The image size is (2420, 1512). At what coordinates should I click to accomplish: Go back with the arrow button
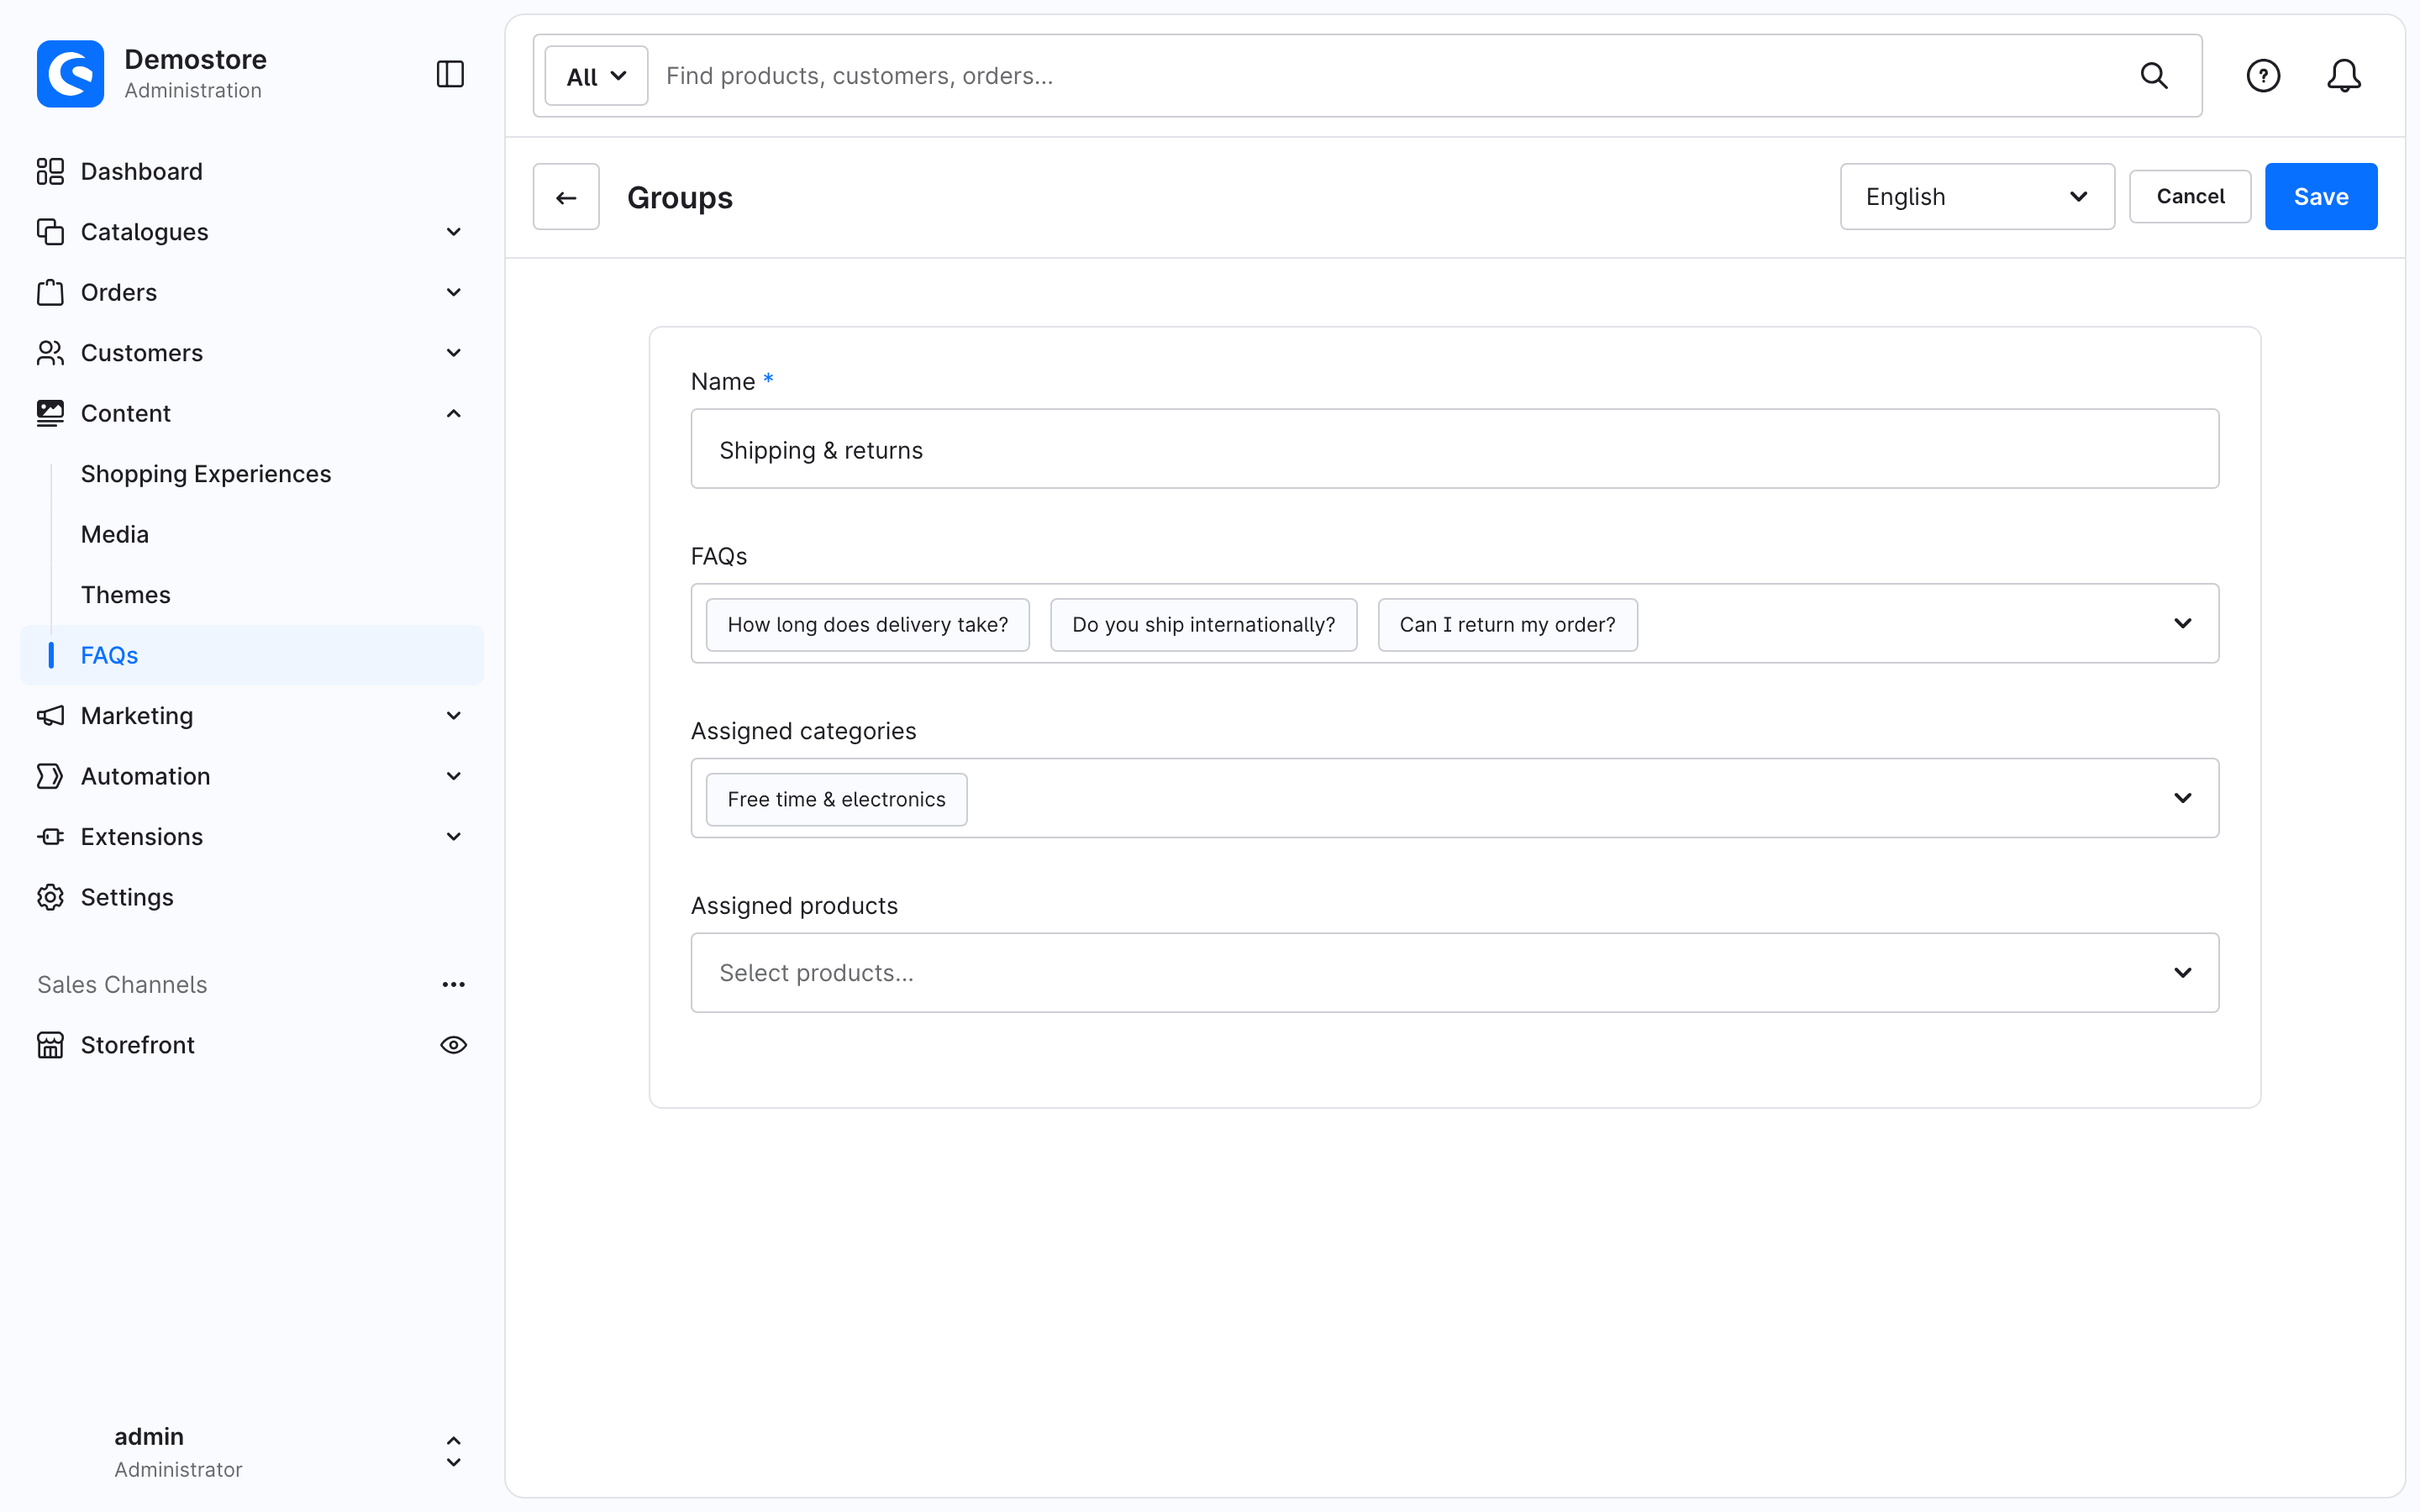tap(566, 197)
